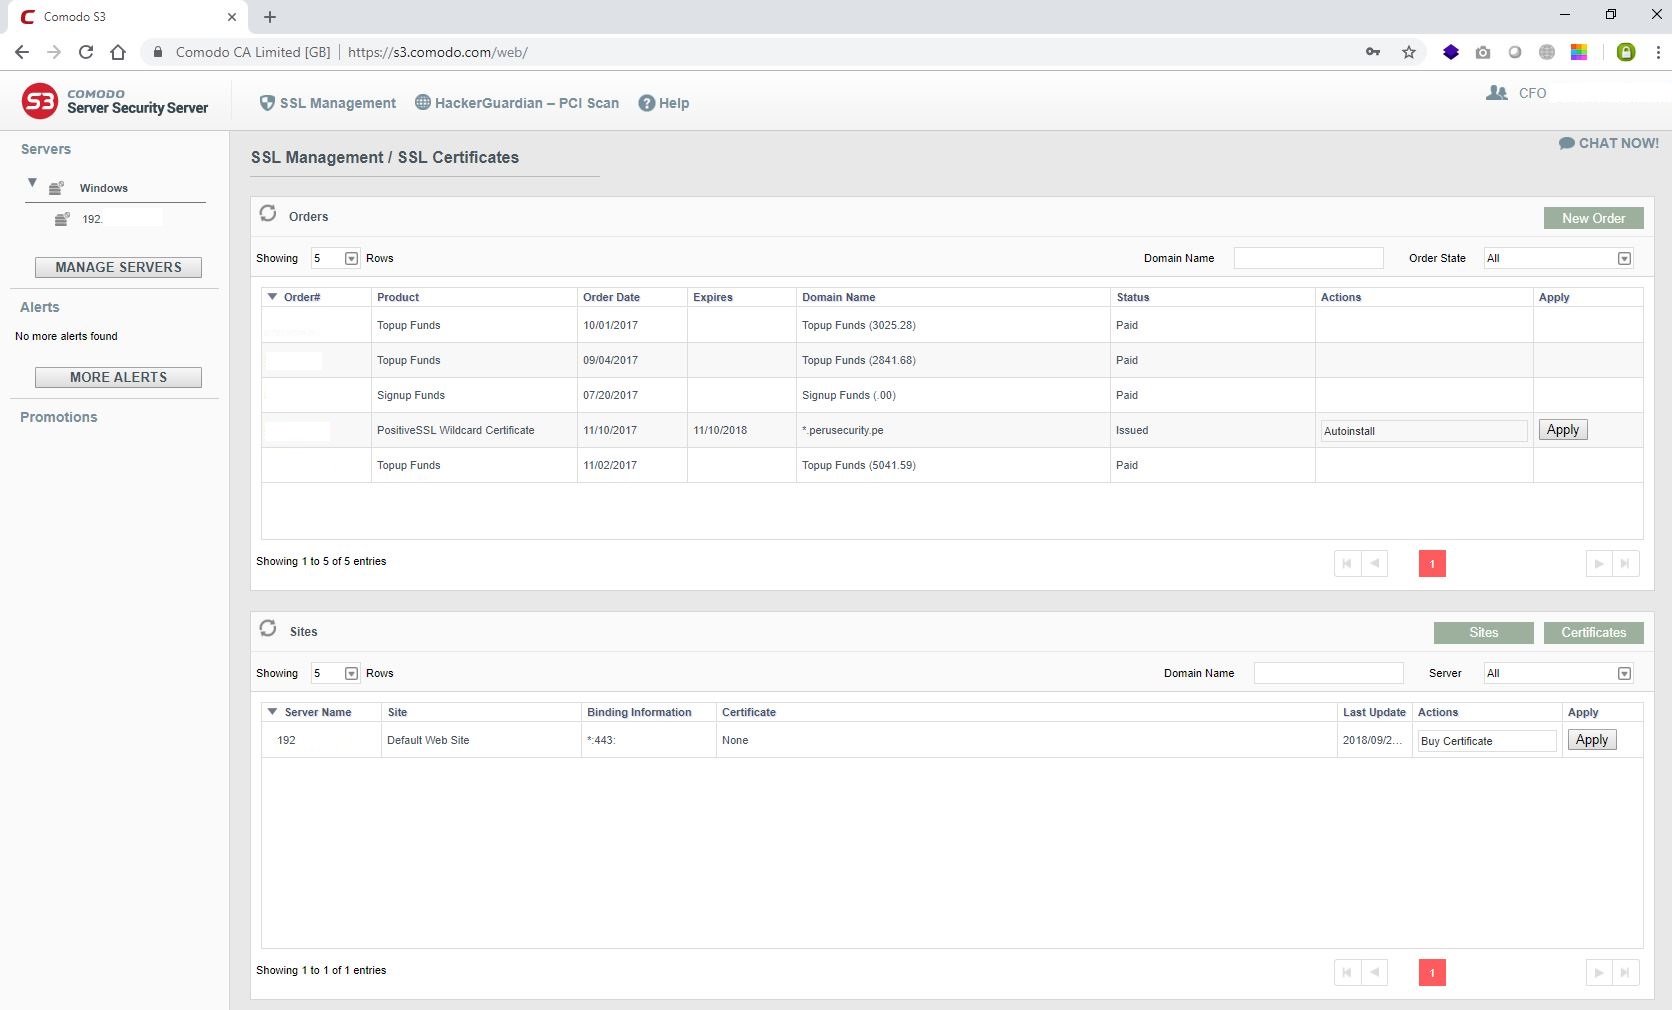Refresh the Sites panel list
The width and height of the screenshot is (1672, 1010).
pyautogui.click(x=268, y=628)
